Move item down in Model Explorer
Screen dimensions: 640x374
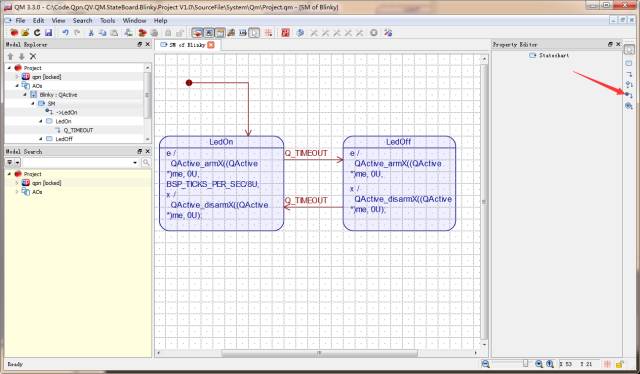click(22, 56)
